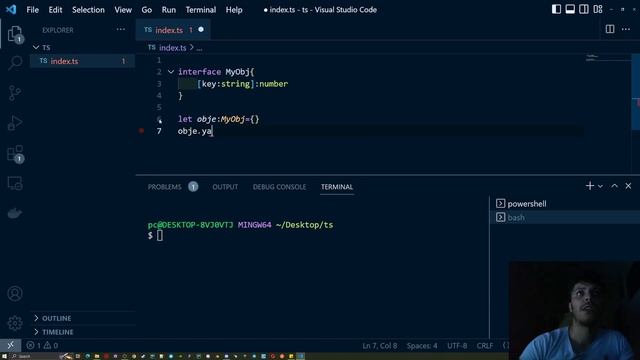Select the Terminal panel tab

337,187
